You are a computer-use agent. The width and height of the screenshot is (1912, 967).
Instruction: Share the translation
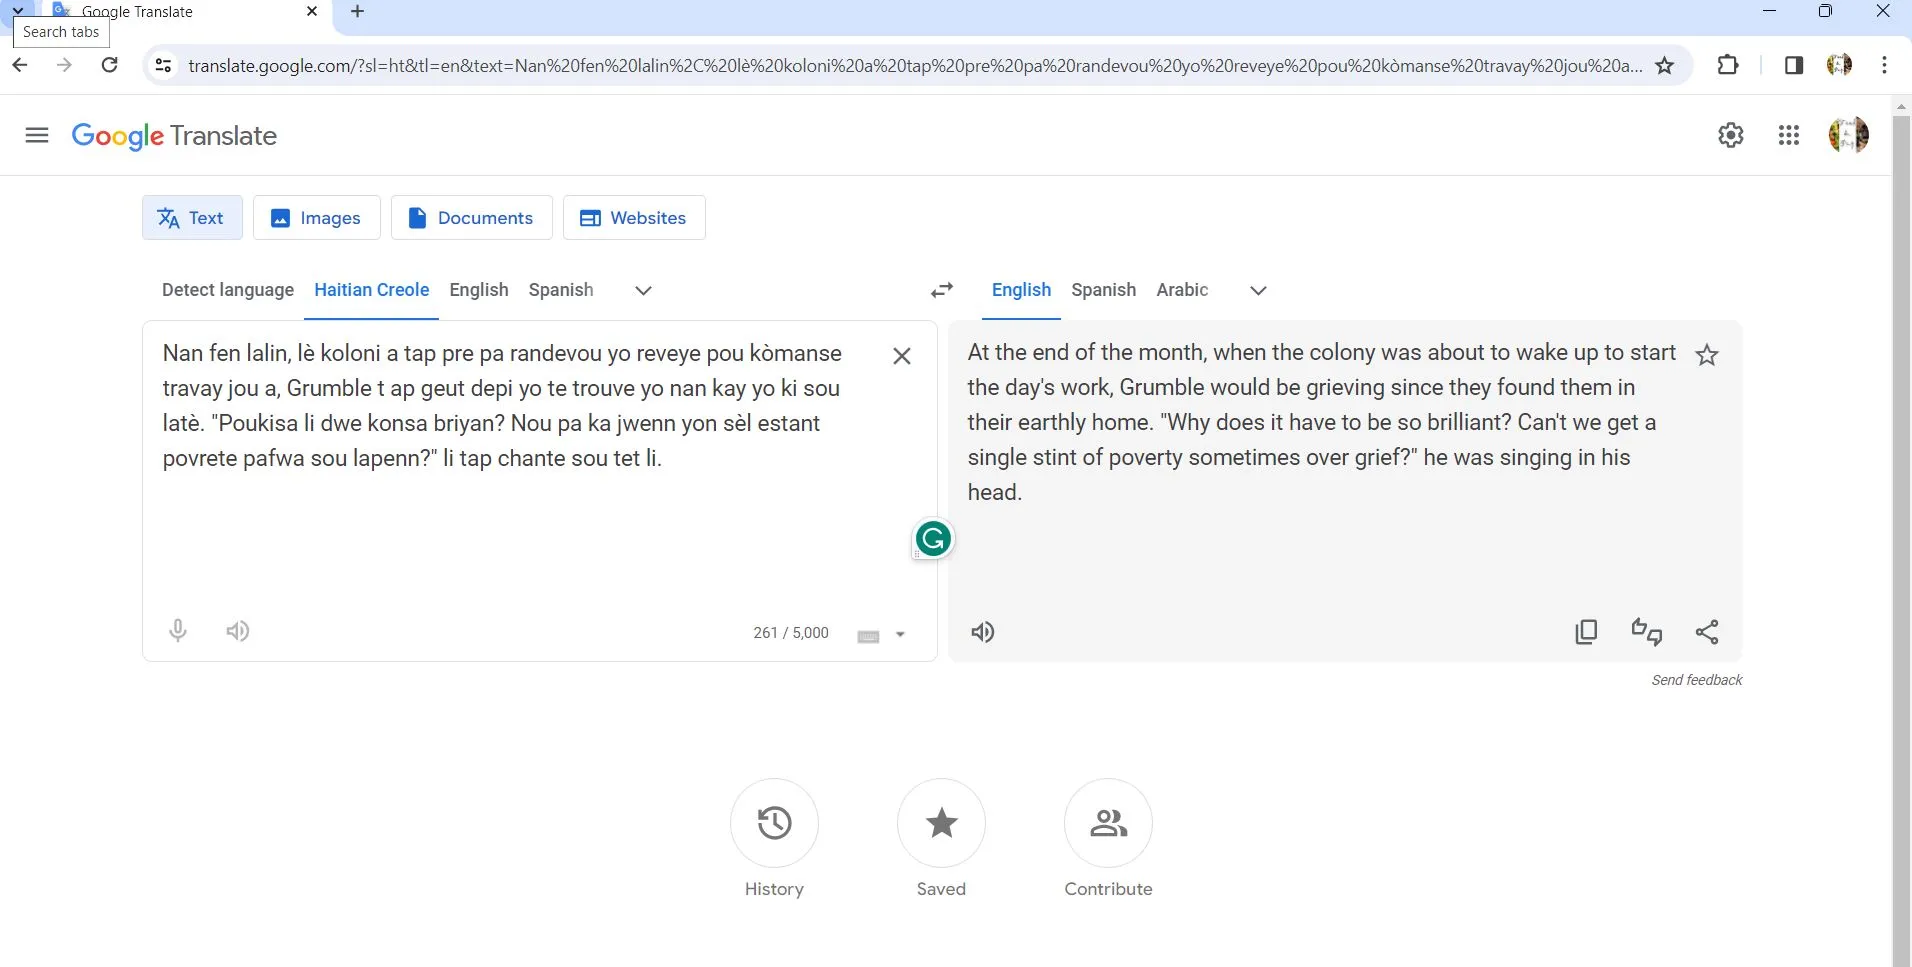pyautogui.click(x=1707, y=631)
